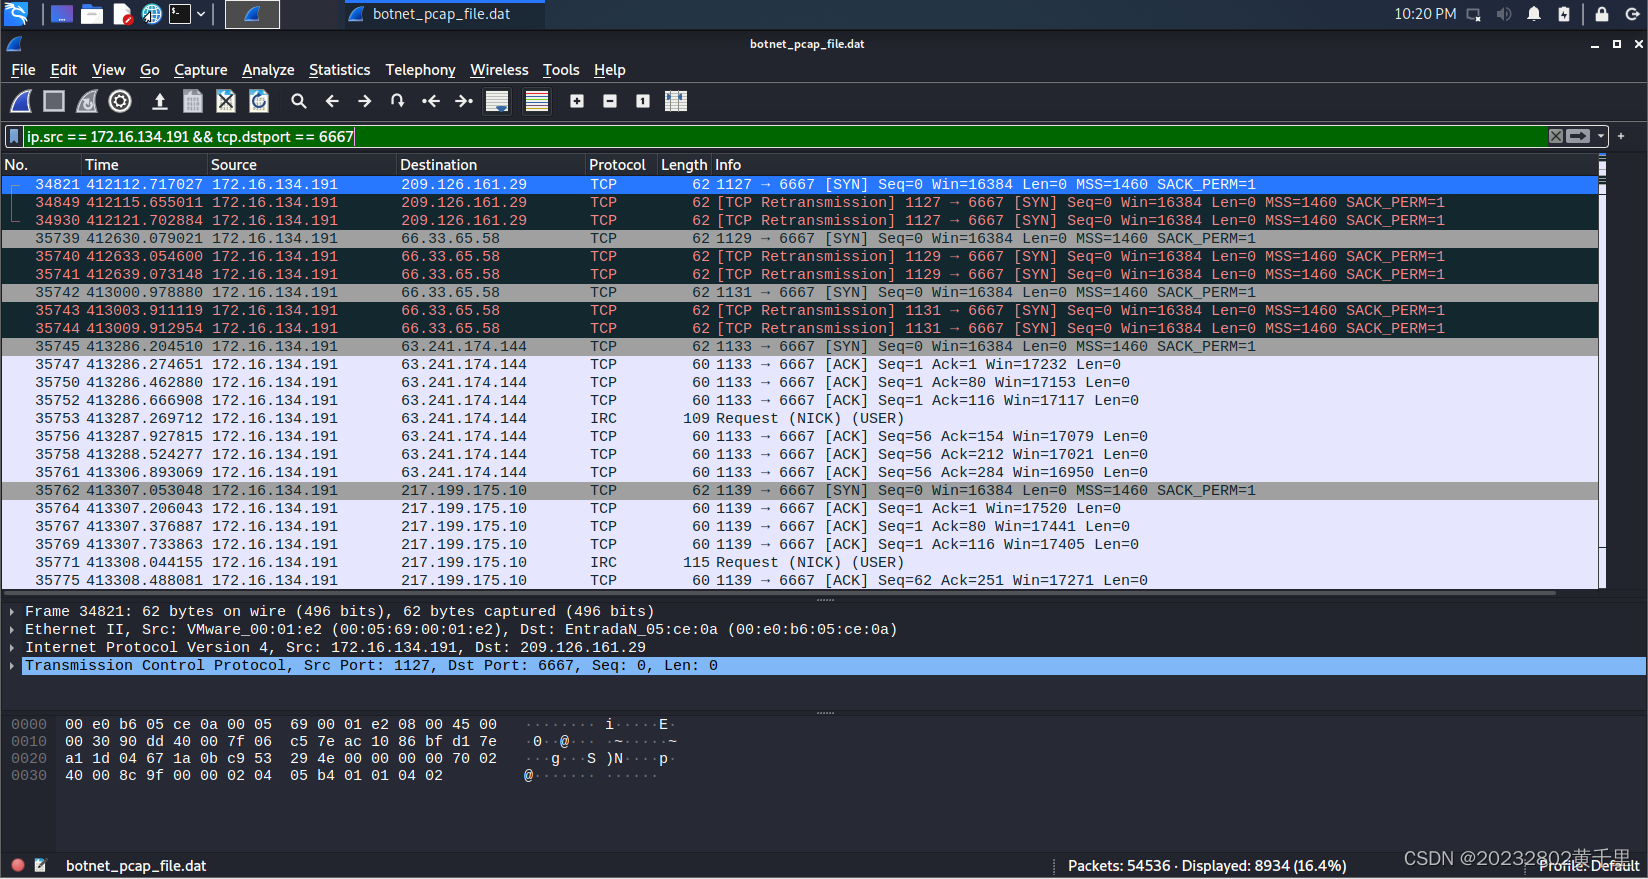Toggle packet list colorization
1648x879 pixels.
537,101
